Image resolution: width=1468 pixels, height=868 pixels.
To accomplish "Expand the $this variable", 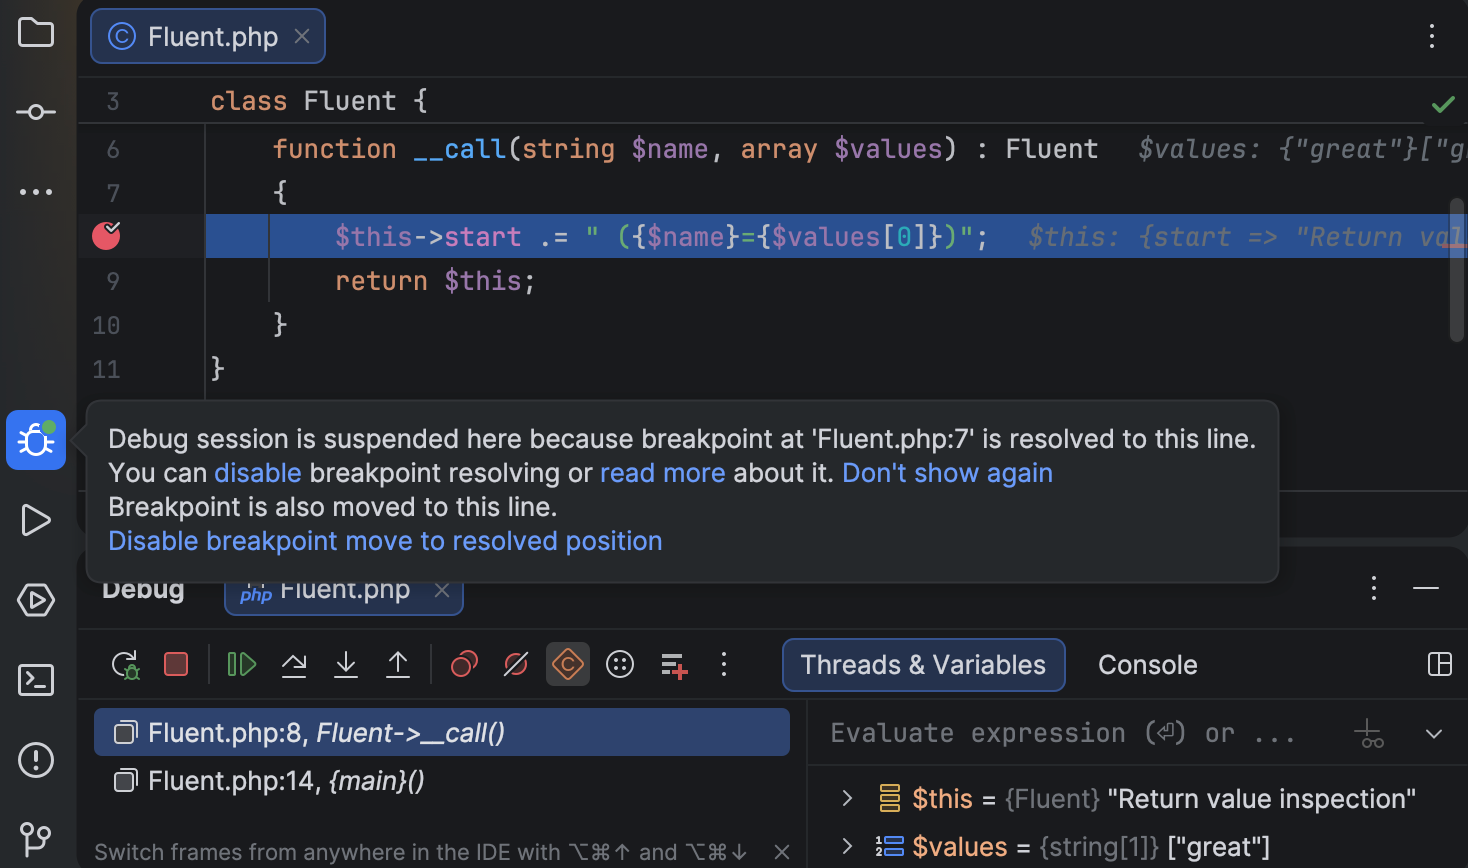I will point(847,798).
